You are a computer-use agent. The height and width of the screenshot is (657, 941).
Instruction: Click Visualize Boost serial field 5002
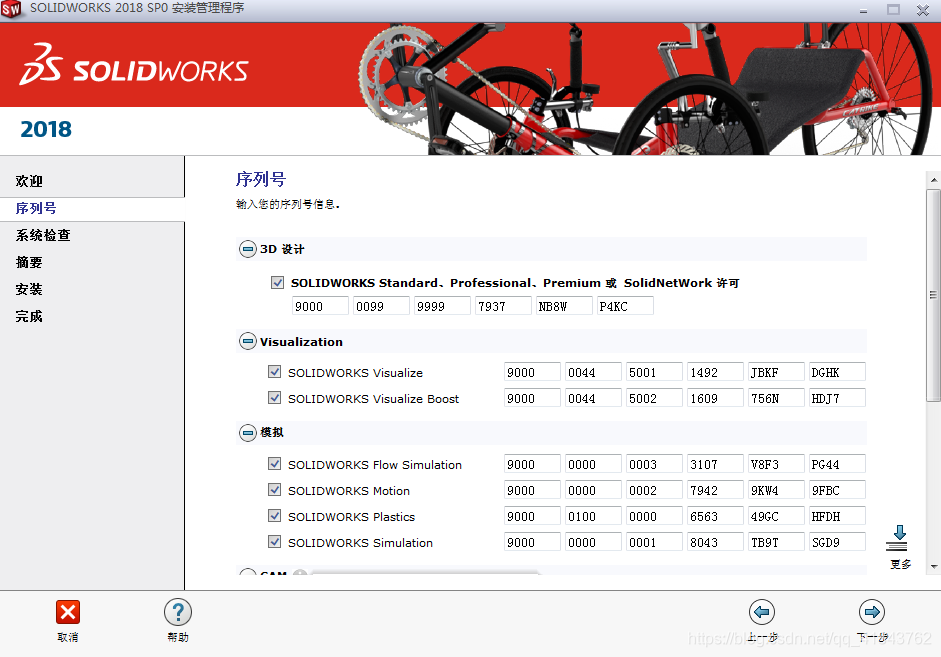point(654,398)
